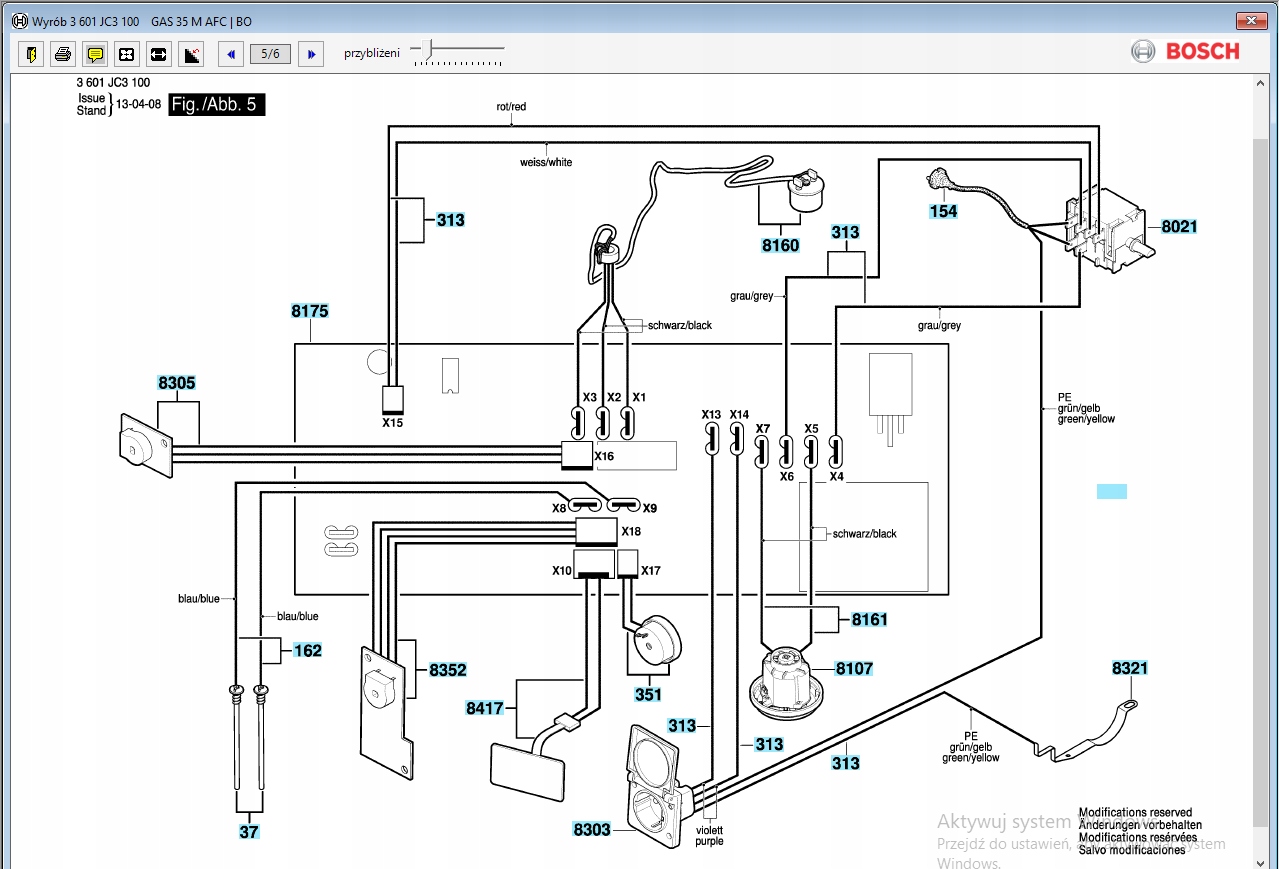Select part number 8305
1280x869 pixels.
click(x=177, y=382)
